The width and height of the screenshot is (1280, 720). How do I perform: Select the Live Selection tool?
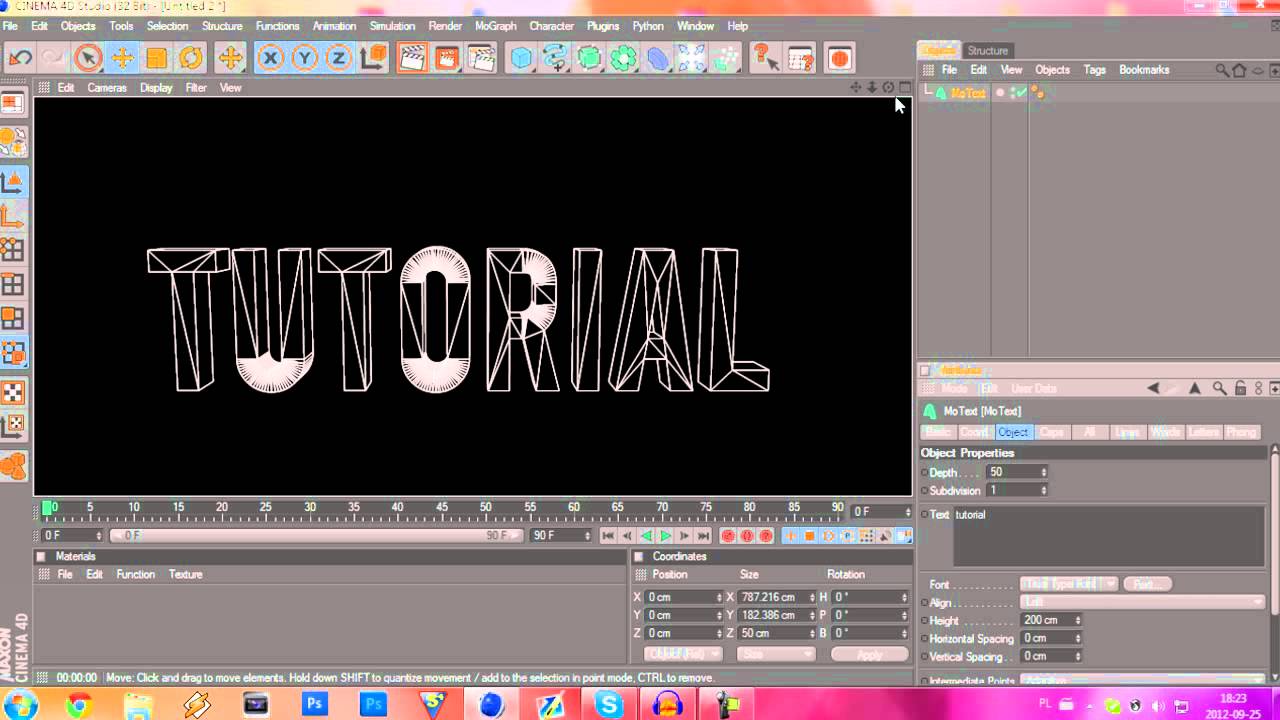pos(88,58)
